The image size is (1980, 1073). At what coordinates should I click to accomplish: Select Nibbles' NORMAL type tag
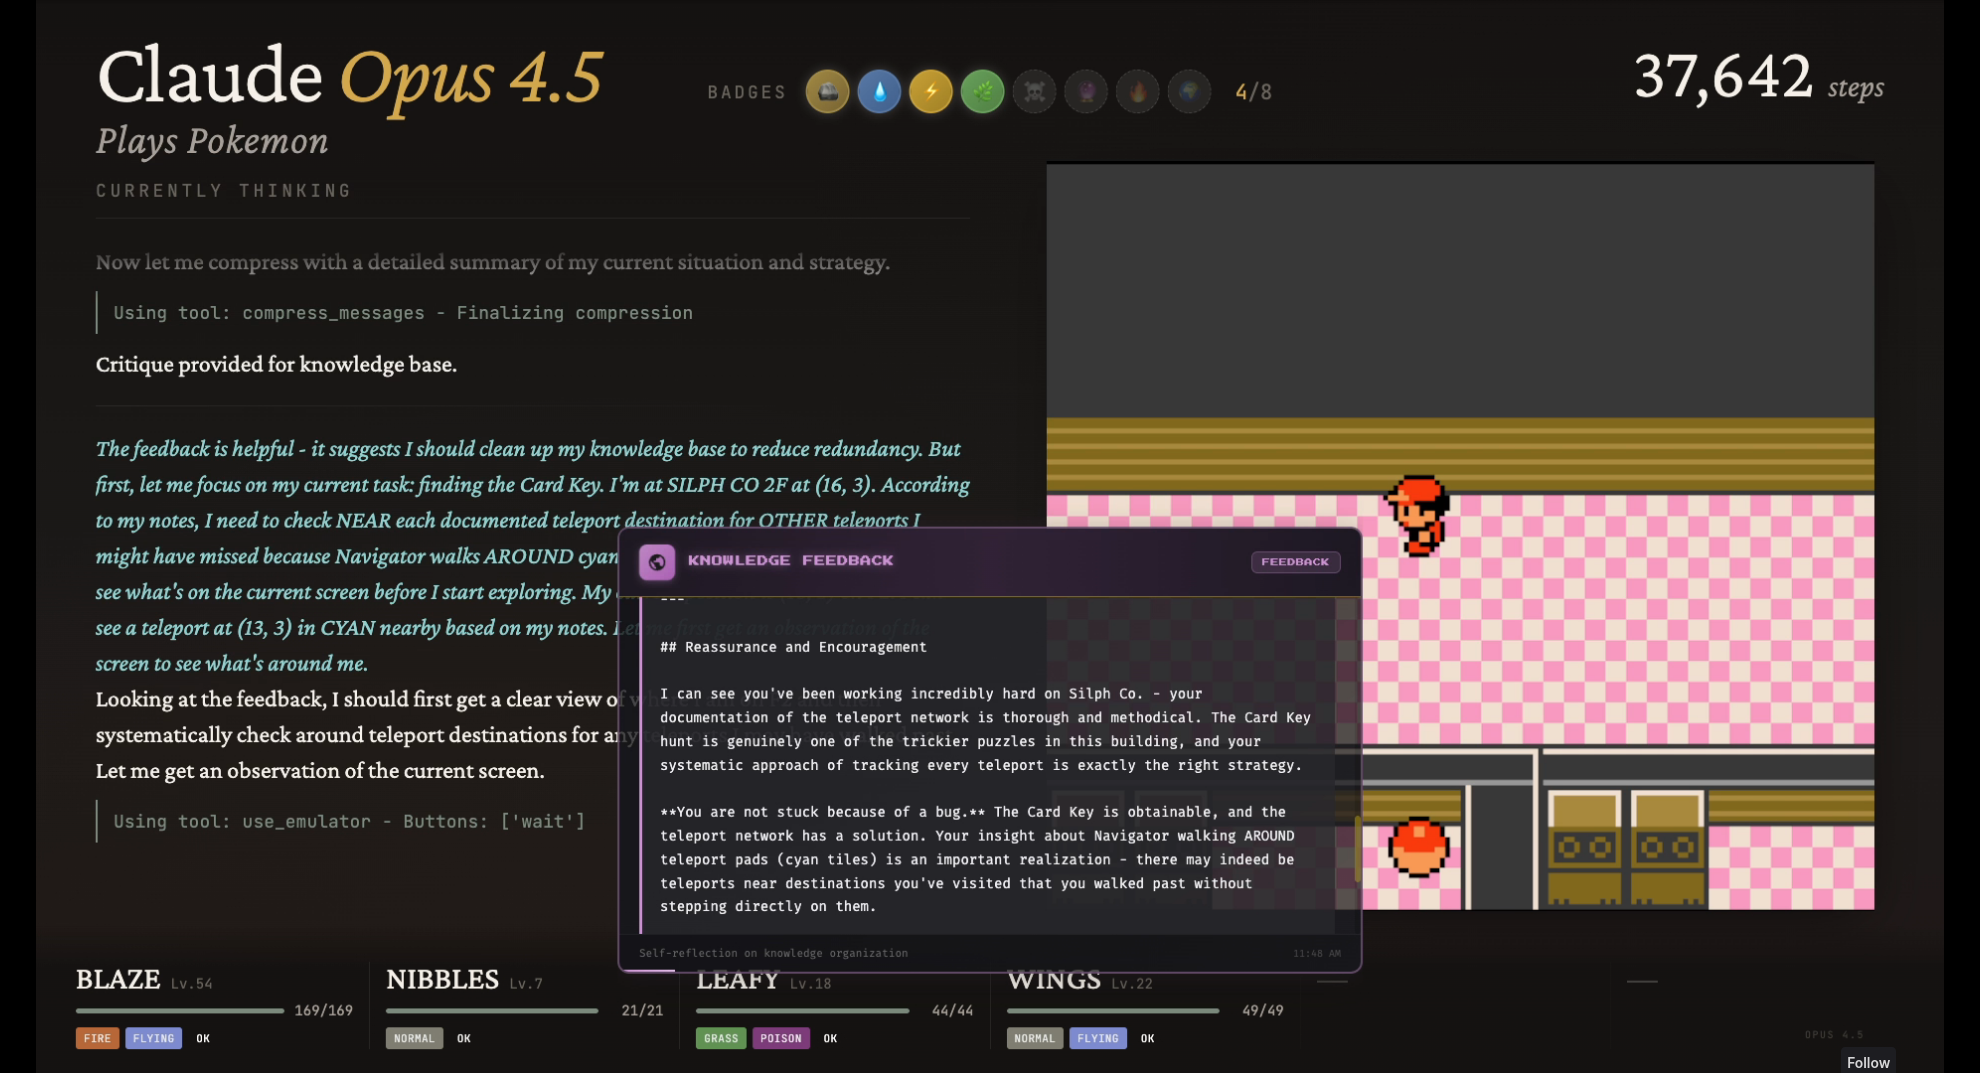(414, 1038)
